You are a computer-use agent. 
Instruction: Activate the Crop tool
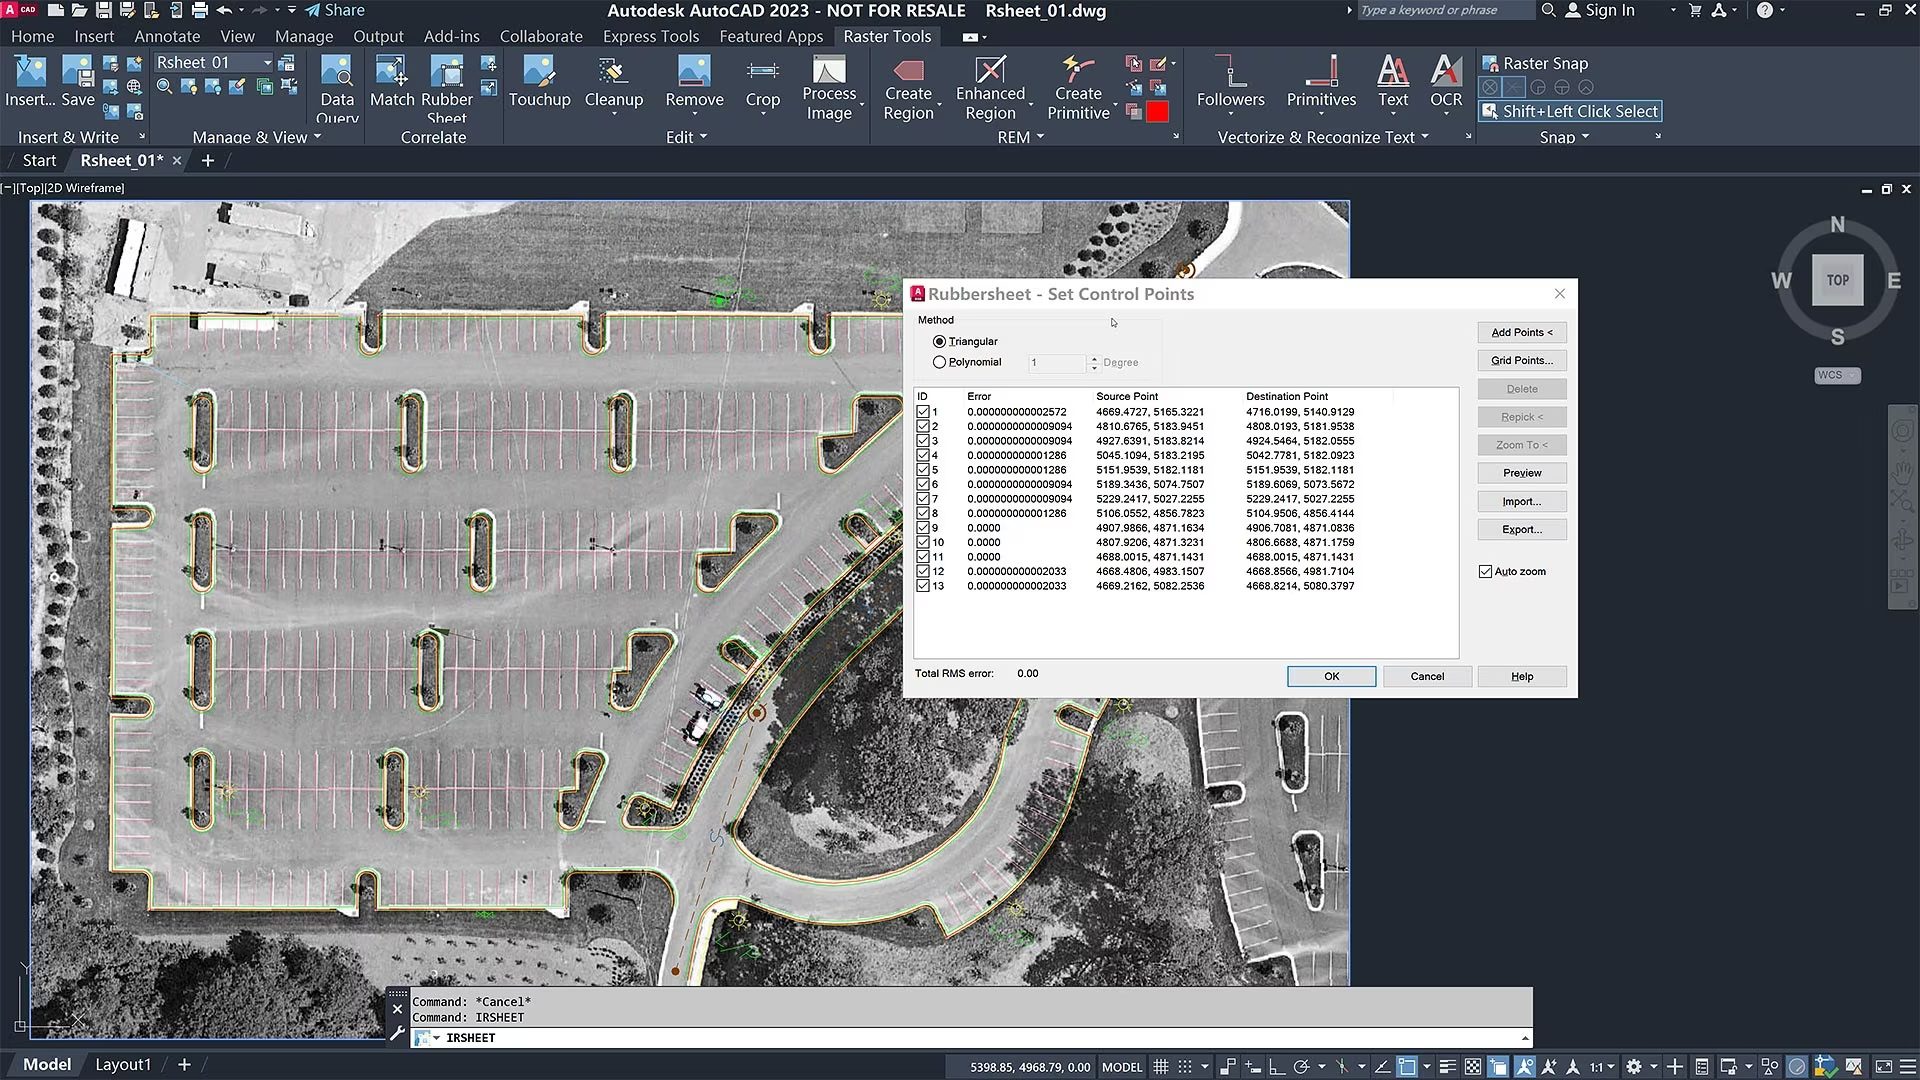(x=762, y=85)
